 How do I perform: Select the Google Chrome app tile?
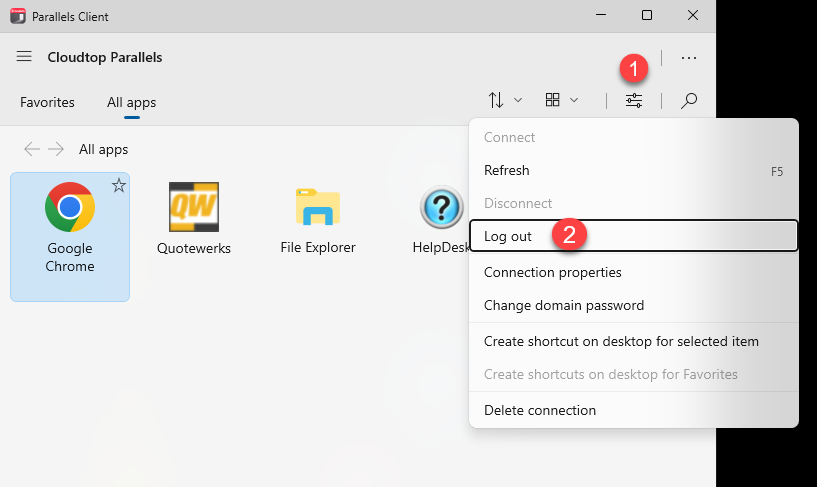pyautogui.click(x=70, y=236)
